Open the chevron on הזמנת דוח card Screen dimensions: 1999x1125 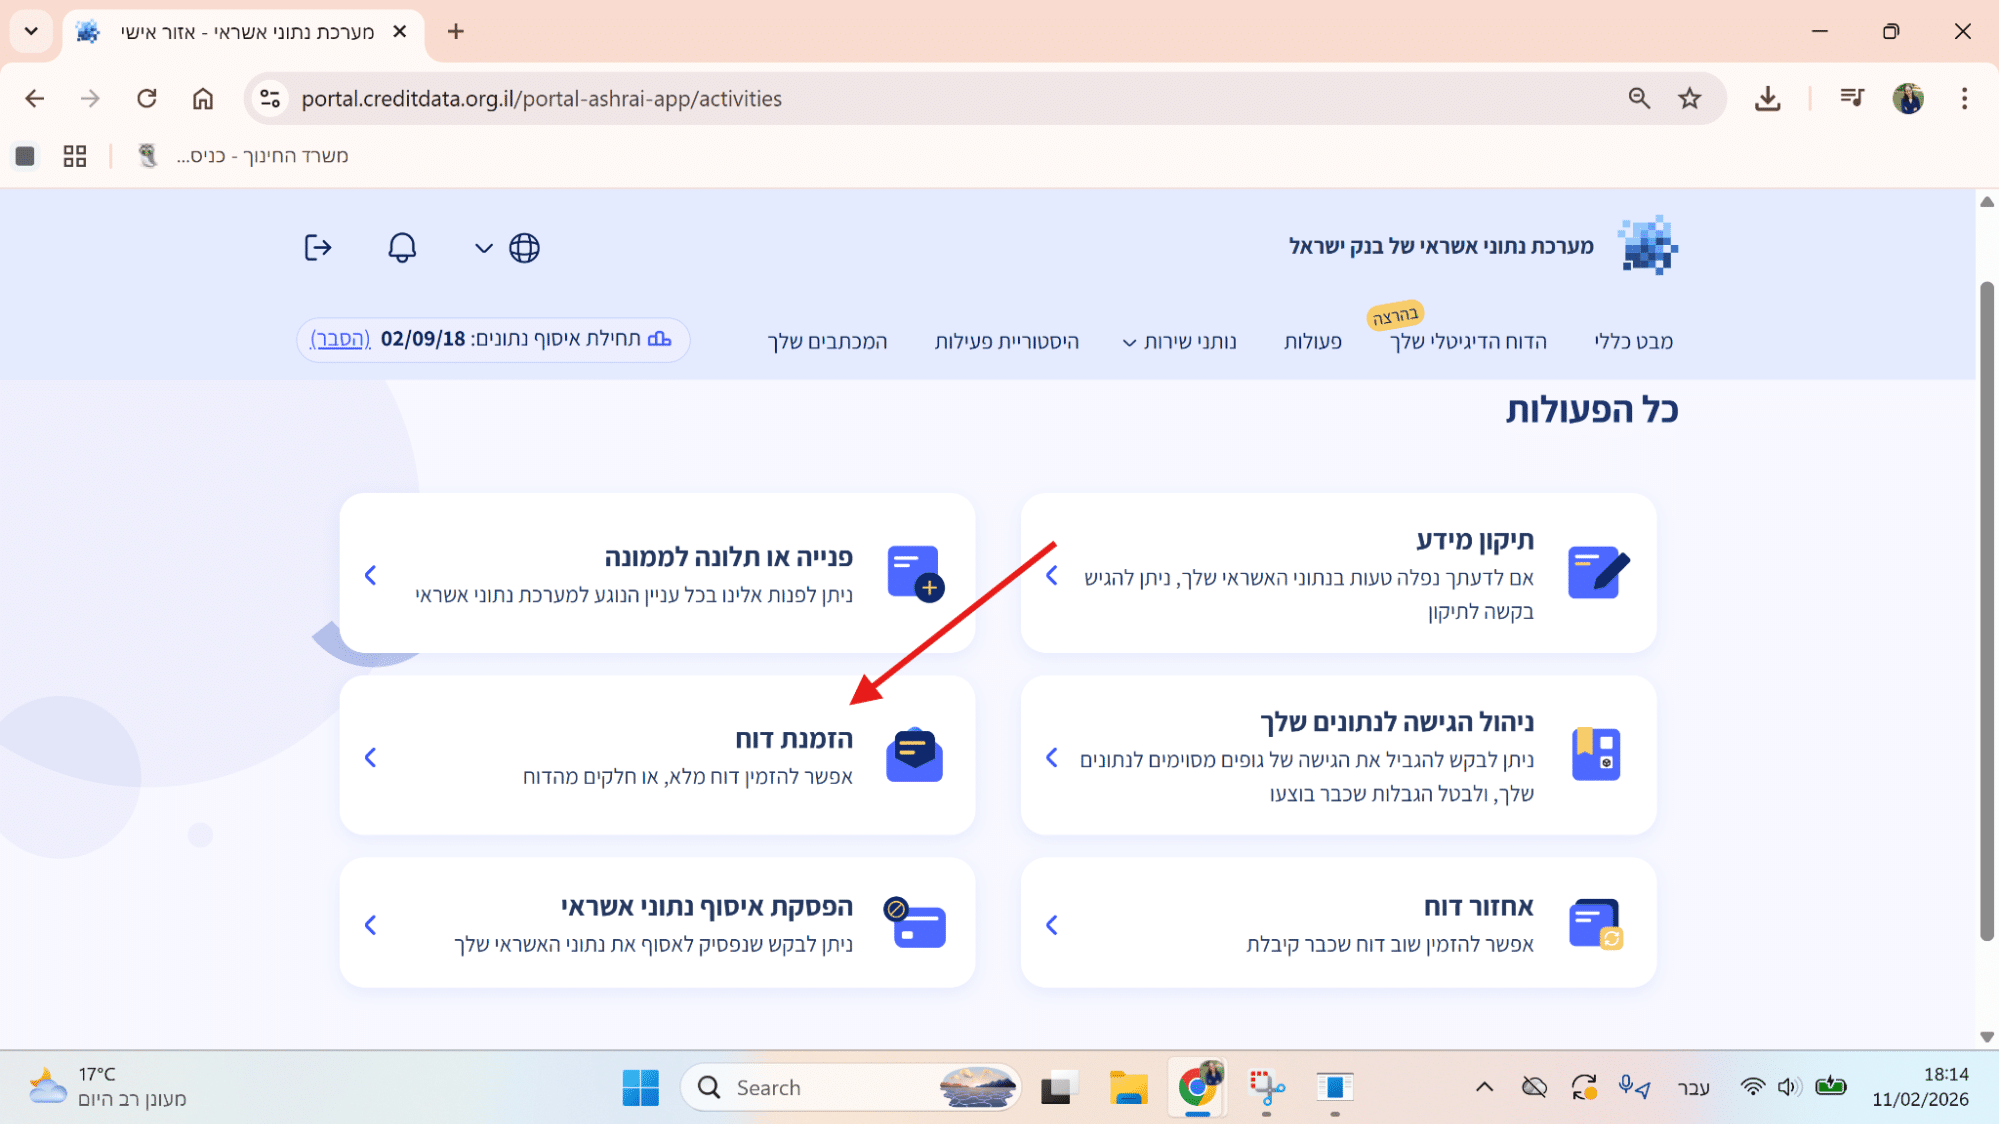point(371,757)
